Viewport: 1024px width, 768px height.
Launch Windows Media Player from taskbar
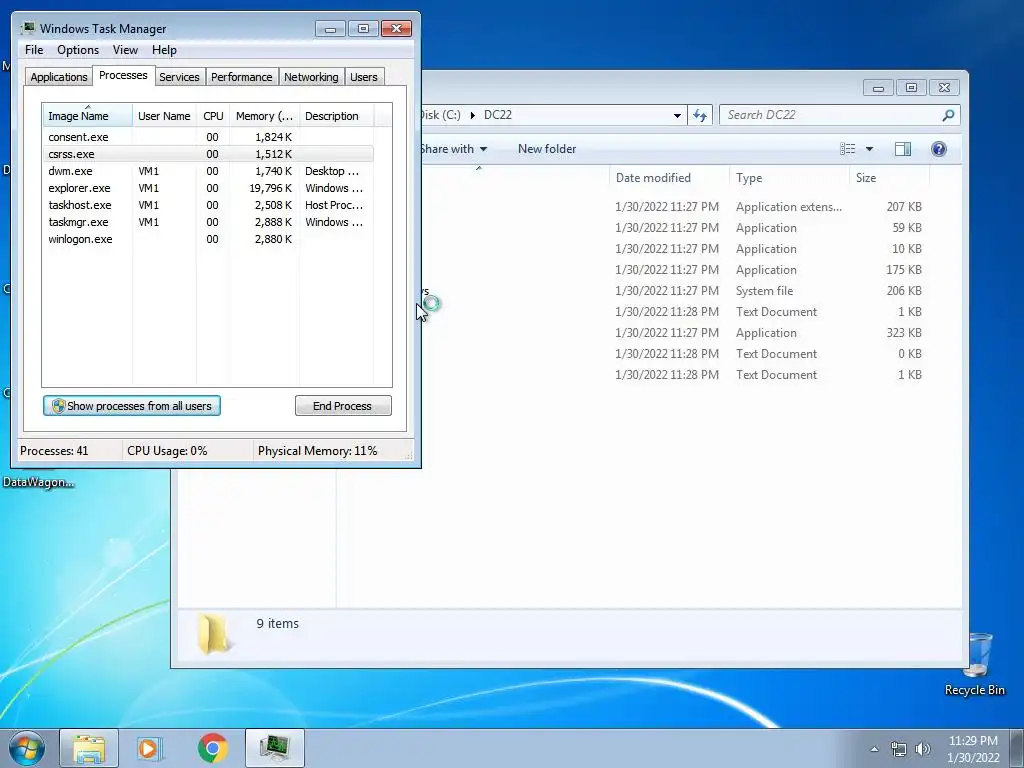point(149,748)
